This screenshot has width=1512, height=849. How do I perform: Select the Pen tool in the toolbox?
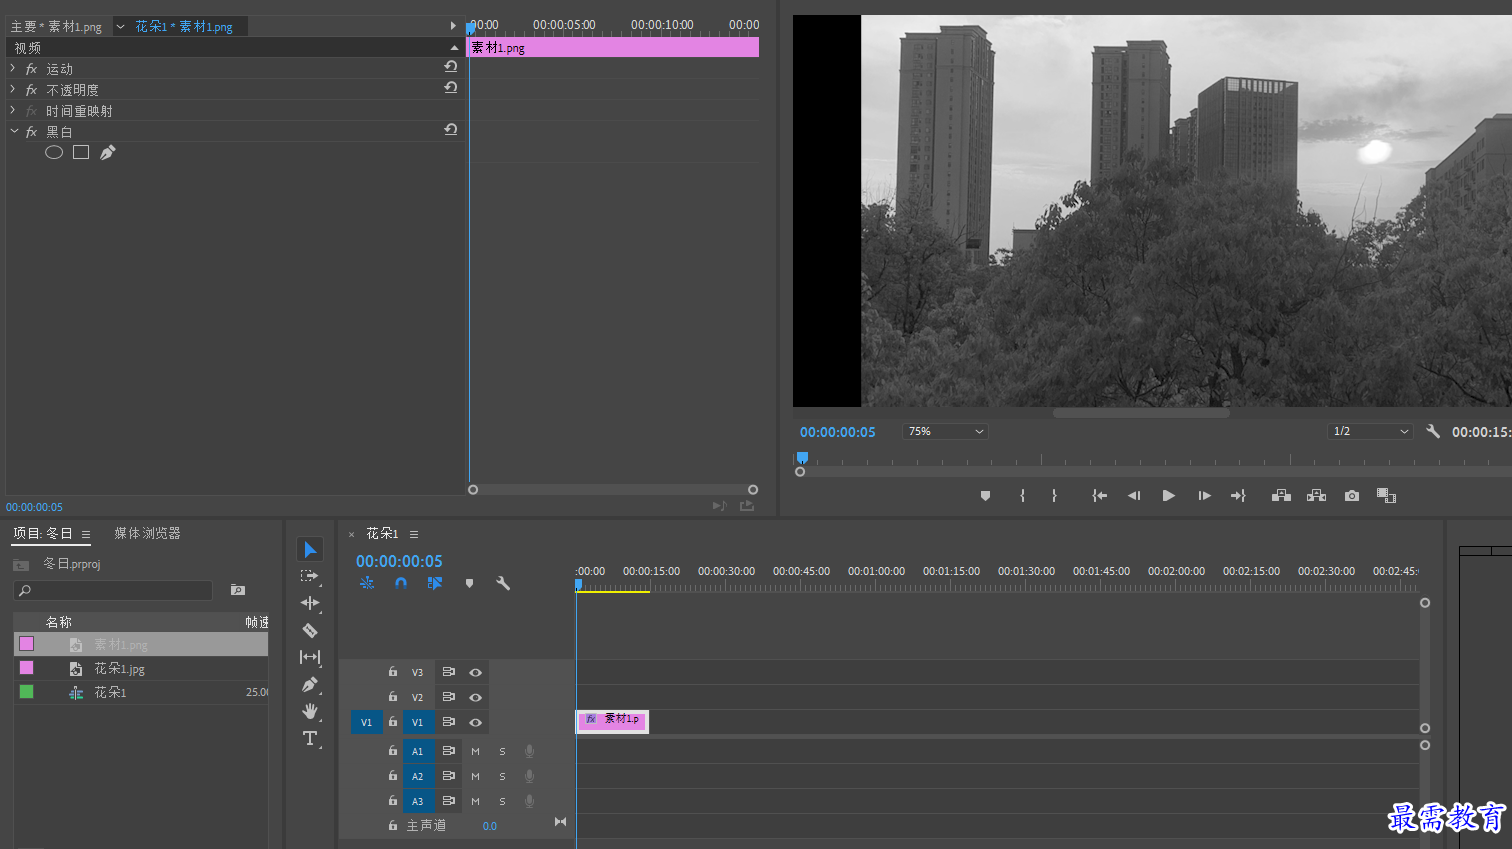point(310,685)
